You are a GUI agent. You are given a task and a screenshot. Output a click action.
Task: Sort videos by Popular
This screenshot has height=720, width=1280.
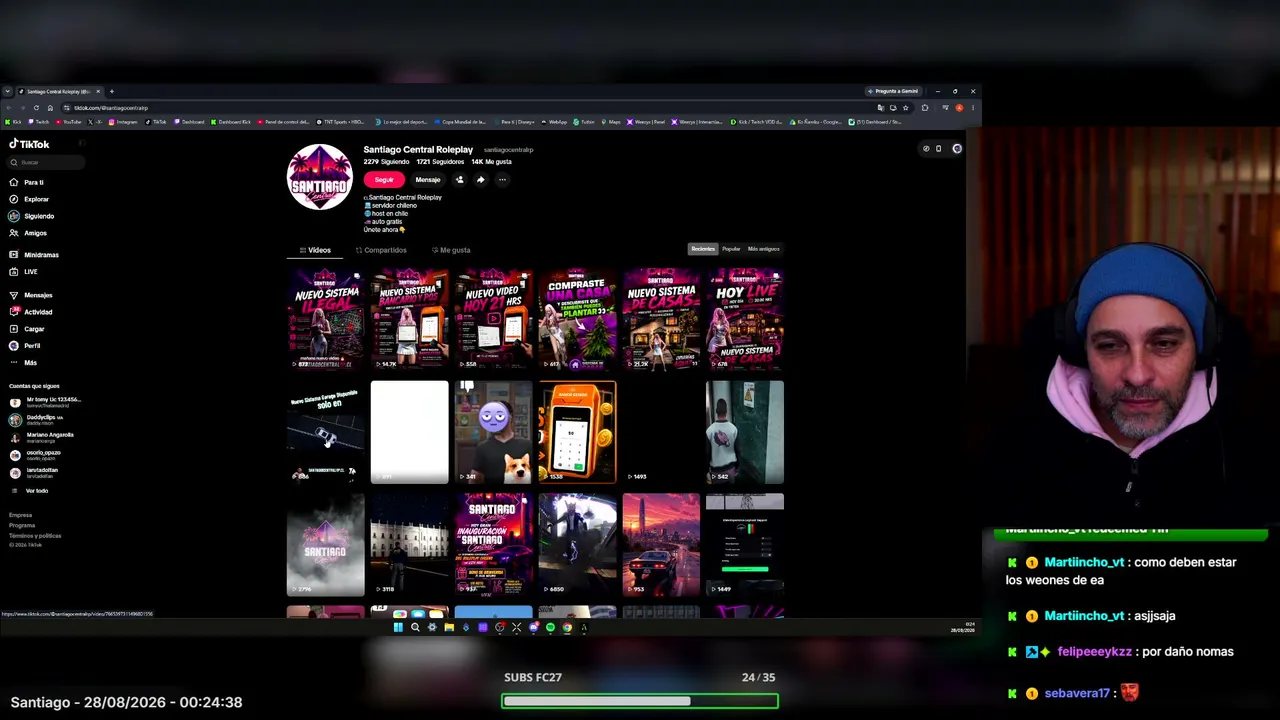click(x=731, y=249)
